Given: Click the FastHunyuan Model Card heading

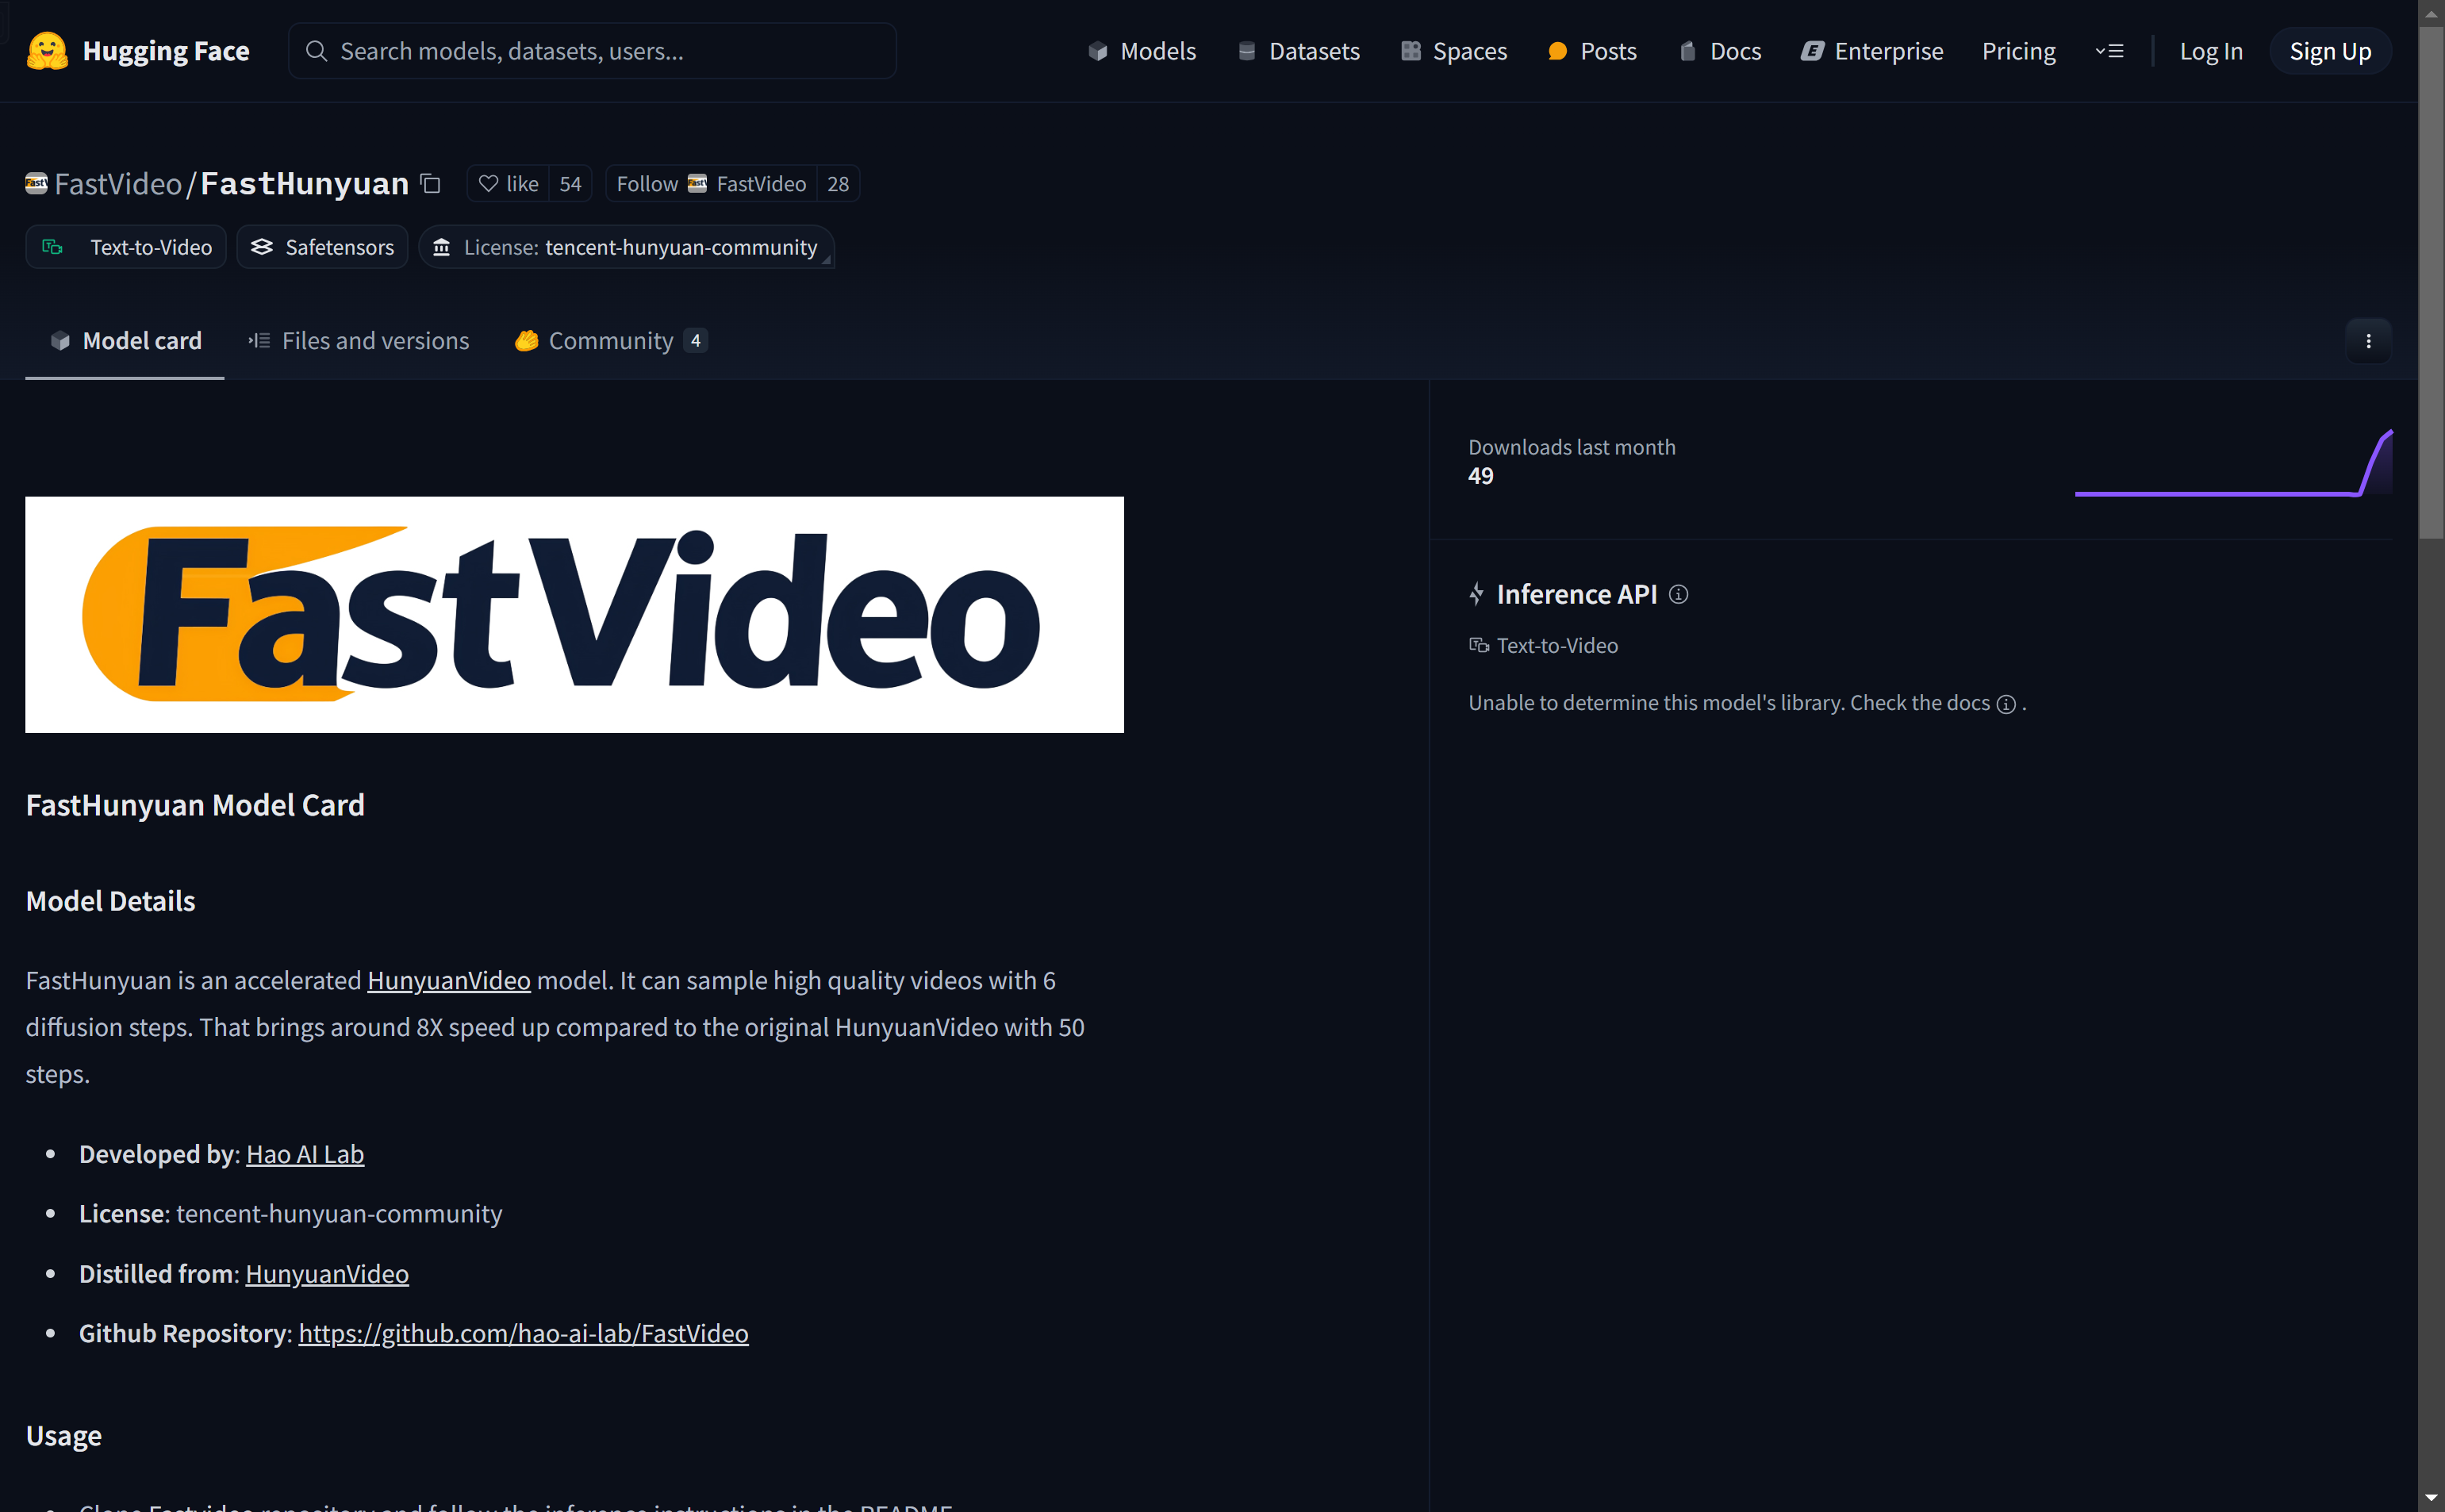Looking at the screenshot, I should click(x=195, y=805).
